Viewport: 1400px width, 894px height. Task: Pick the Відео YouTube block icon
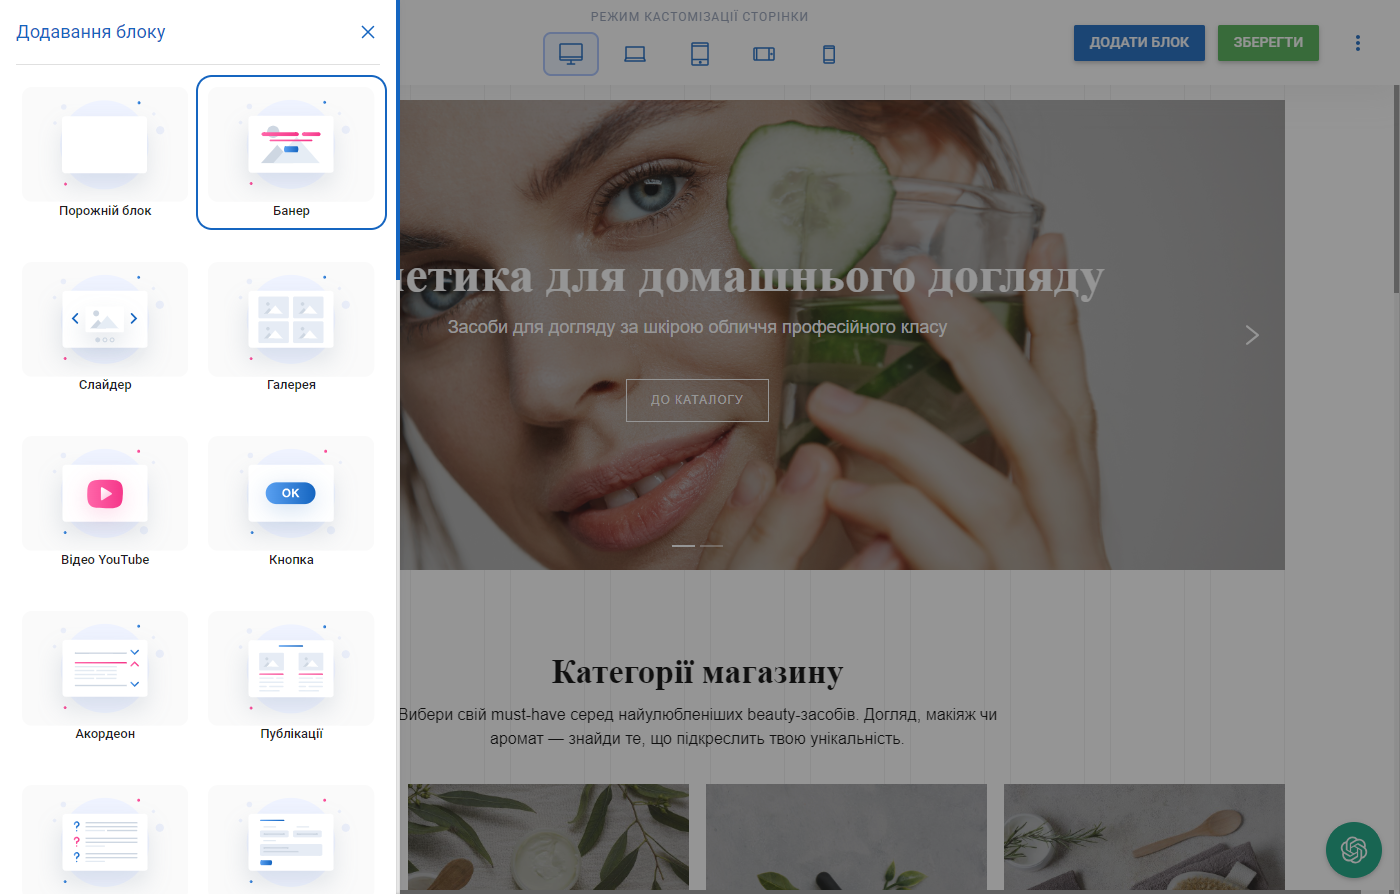pos(104,493)
